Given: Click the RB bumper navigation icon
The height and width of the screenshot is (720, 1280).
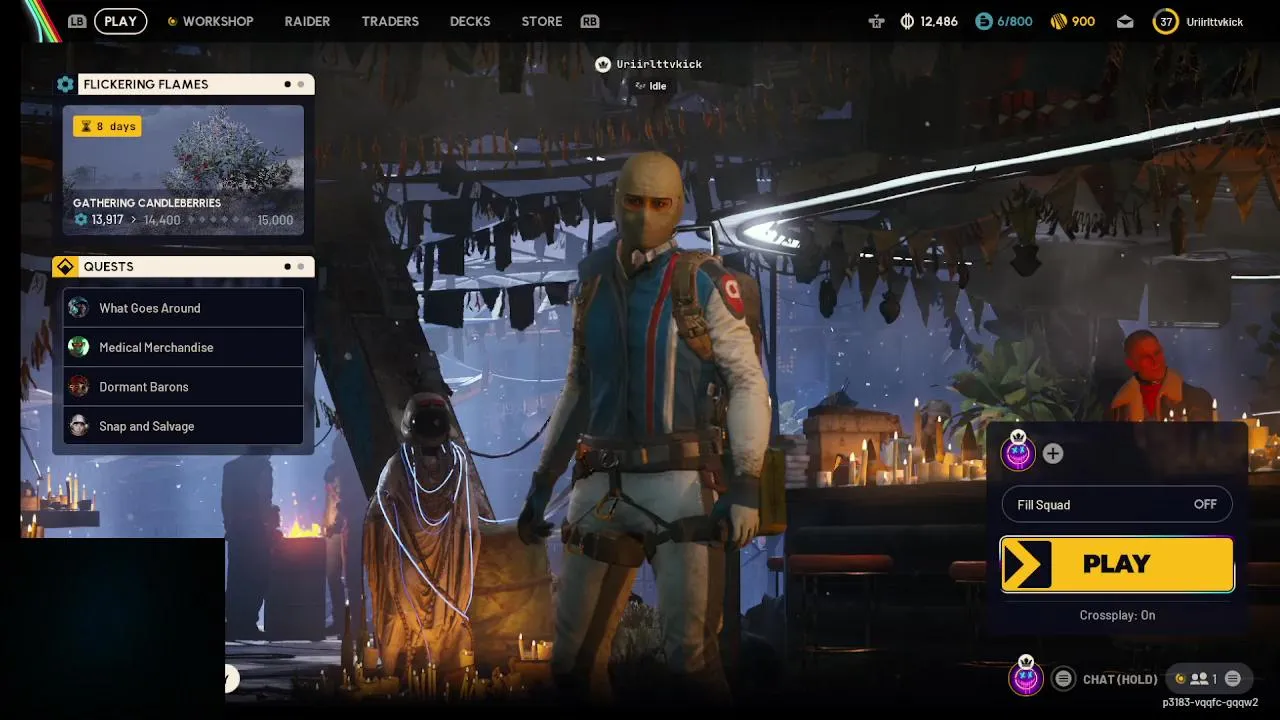Looking at the screenshot, I should [x=590, y=21].
